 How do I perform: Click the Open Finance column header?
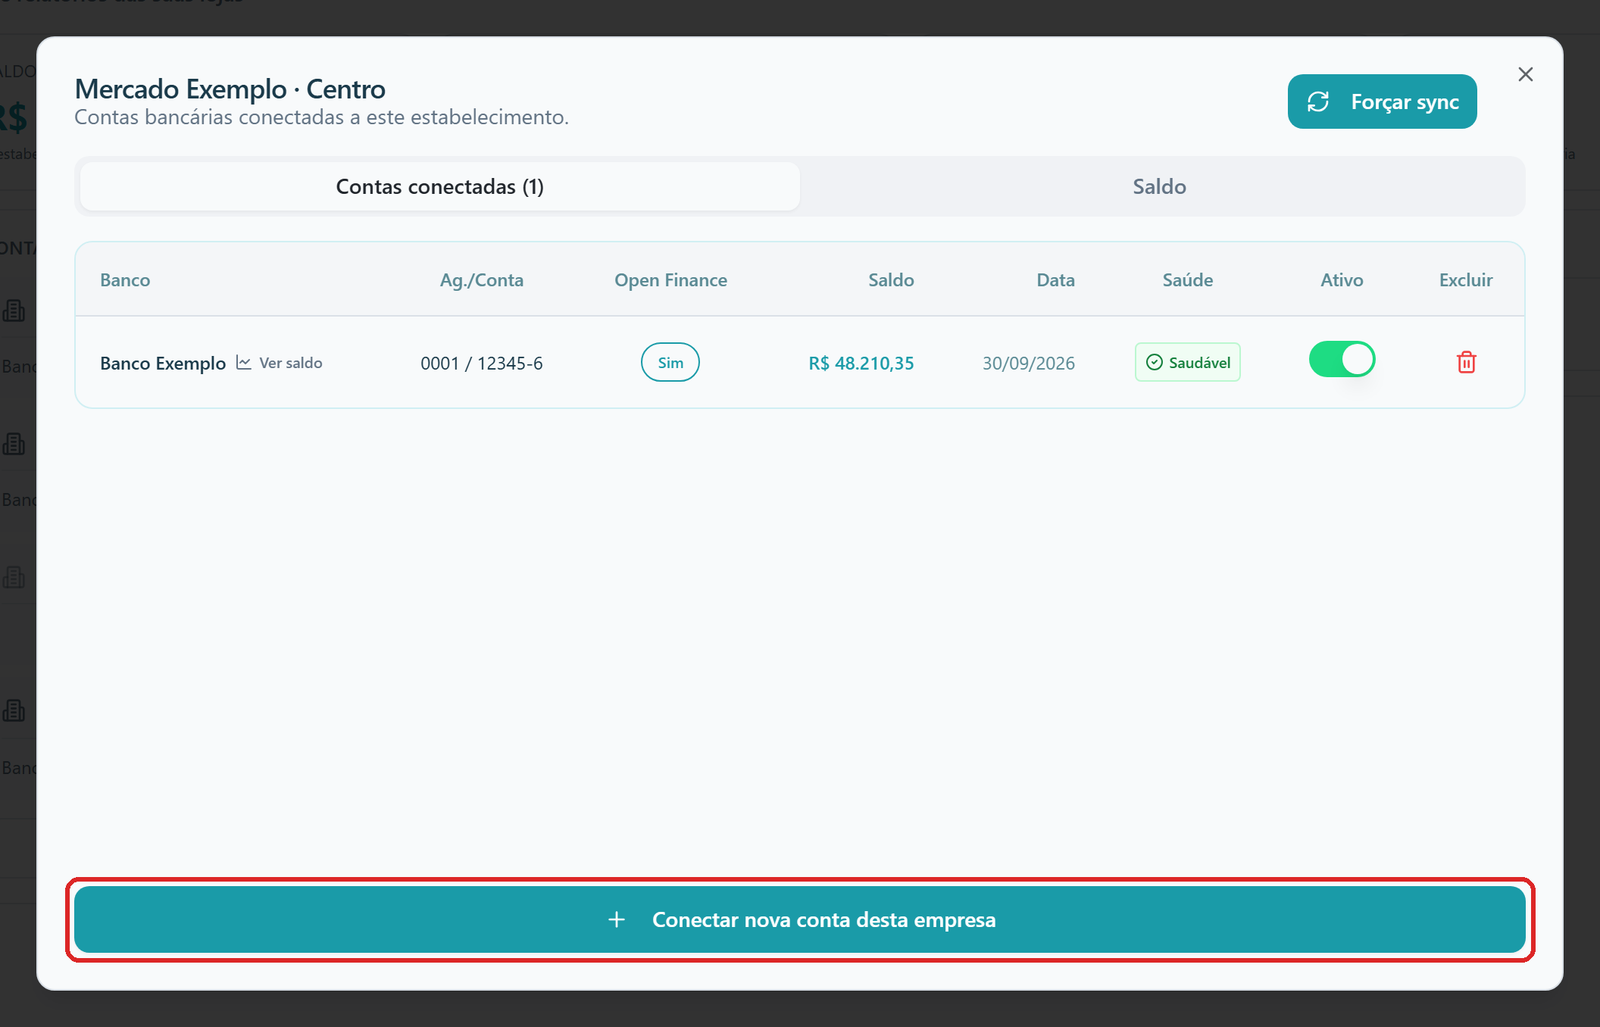point(671,280)
